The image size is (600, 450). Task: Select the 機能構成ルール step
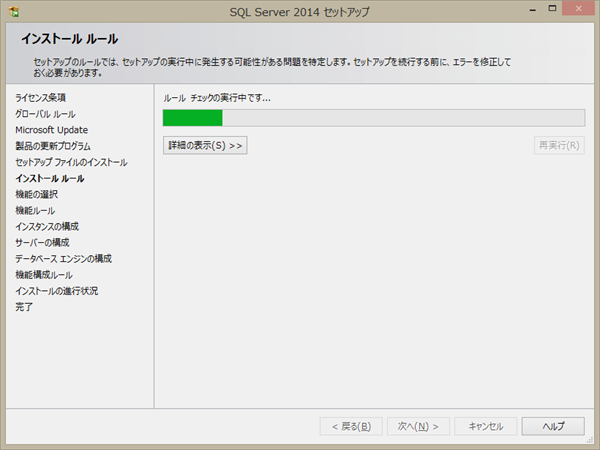point(44,275)
